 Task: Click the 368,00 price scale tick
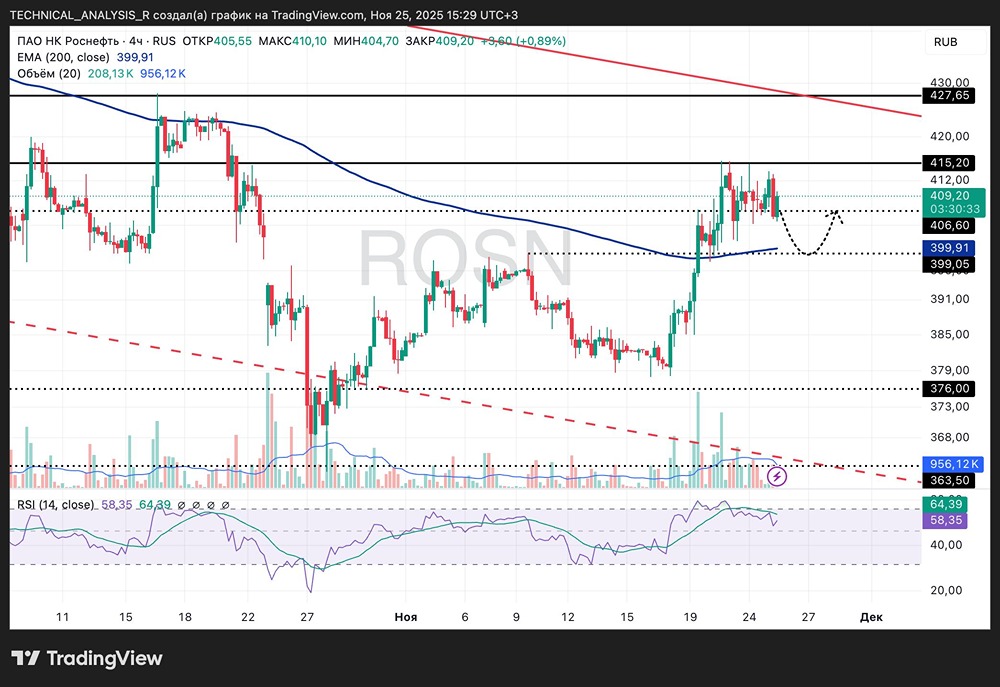coord(950,437)
